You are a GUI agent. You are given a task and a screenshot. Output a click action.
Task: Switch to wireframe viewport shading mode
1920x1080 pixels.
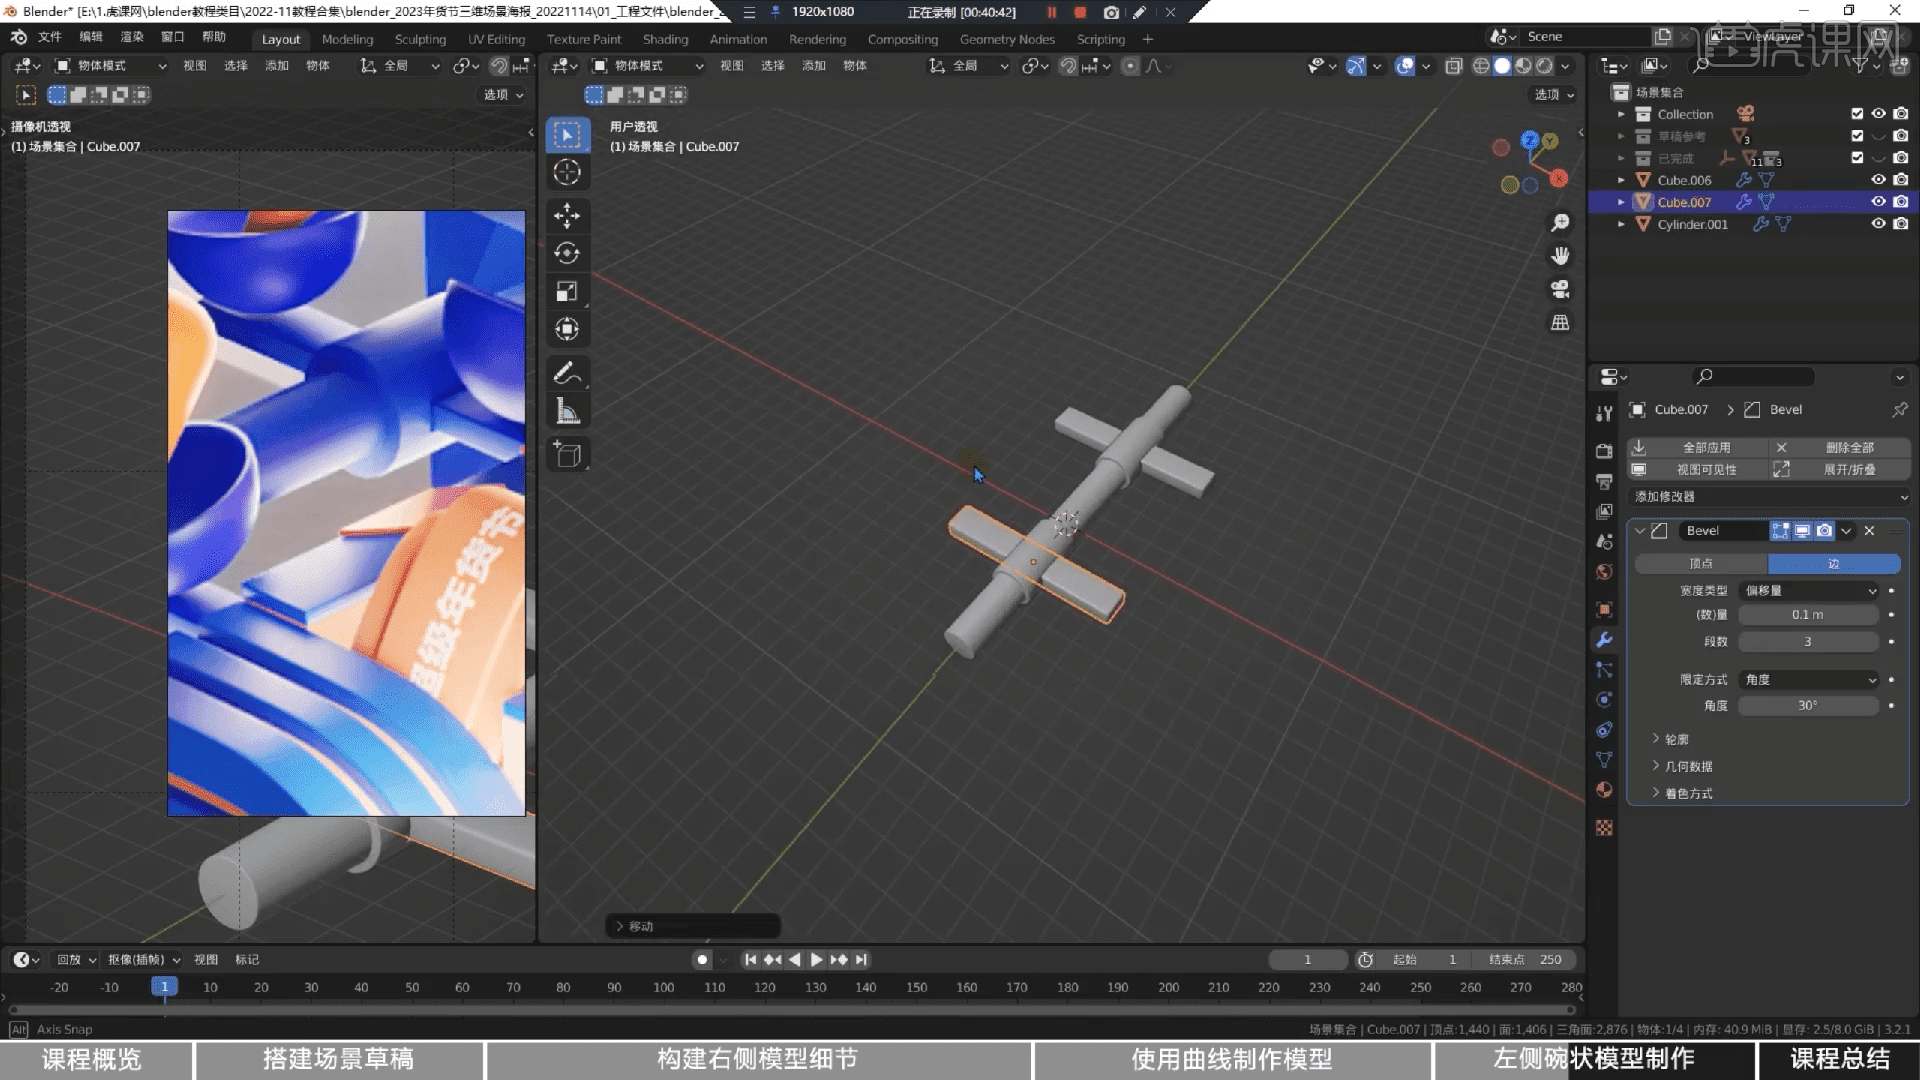pyautogui.click(x=1481, y=66)
